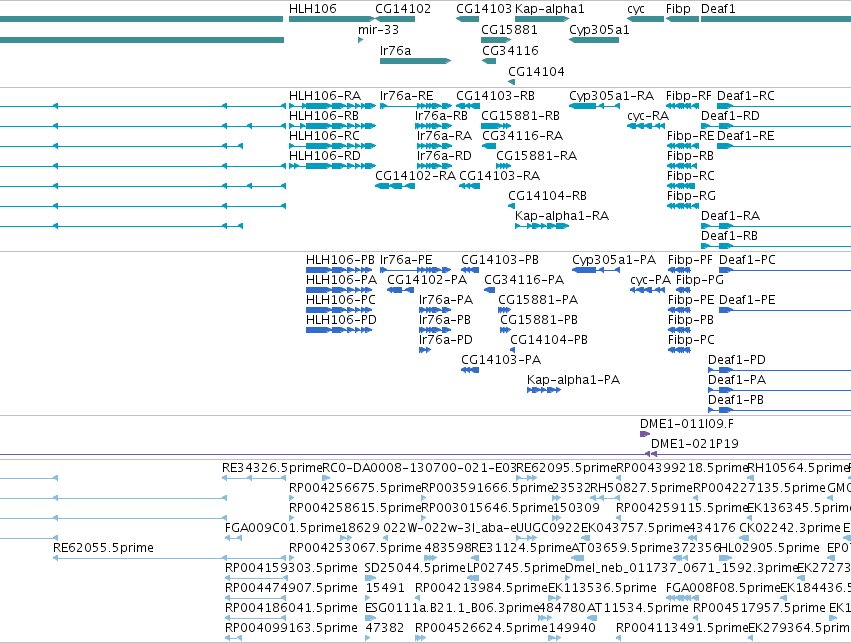Image resolution: width=851 pixels, height=643 pixels.
Task: Click EST label 47382
Action: (385, 628)
